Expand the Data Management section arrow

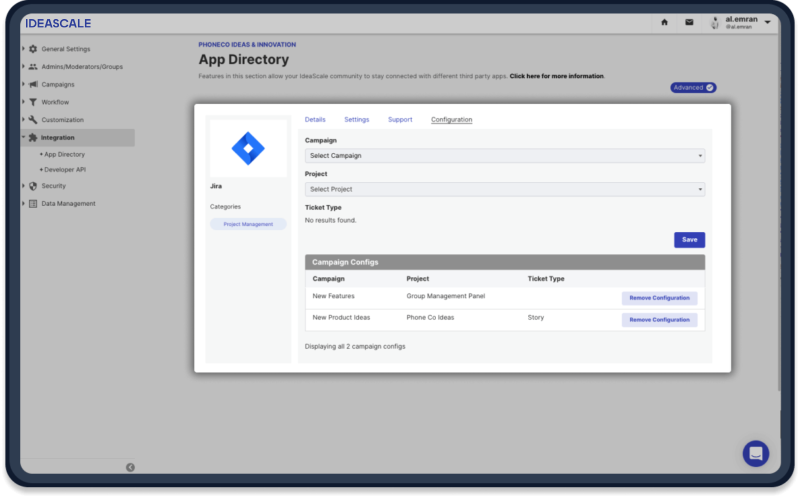[x=23, y=204]
